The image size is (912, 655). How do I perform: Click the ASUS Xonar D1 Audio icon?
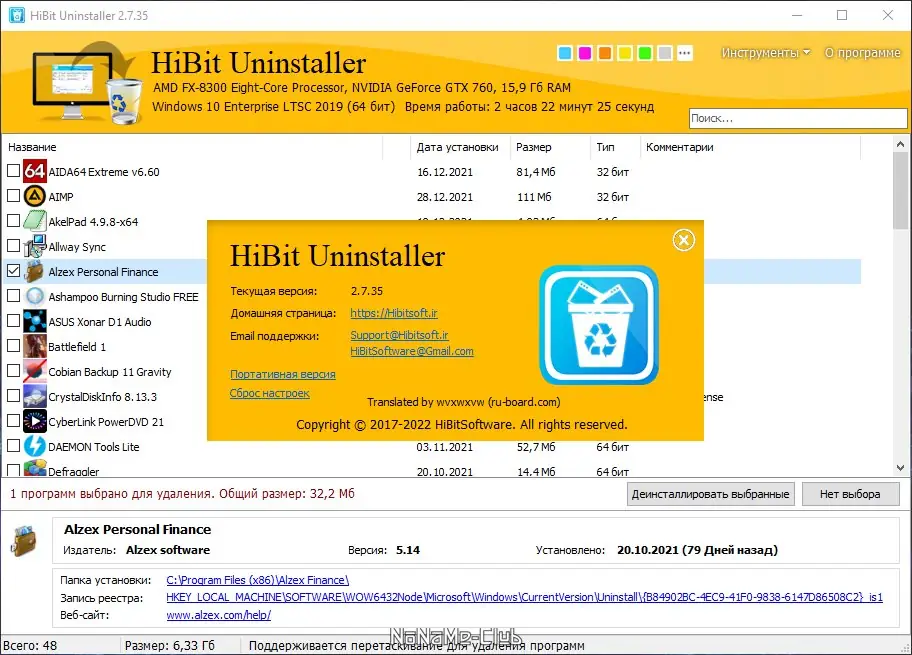(35, 321)
